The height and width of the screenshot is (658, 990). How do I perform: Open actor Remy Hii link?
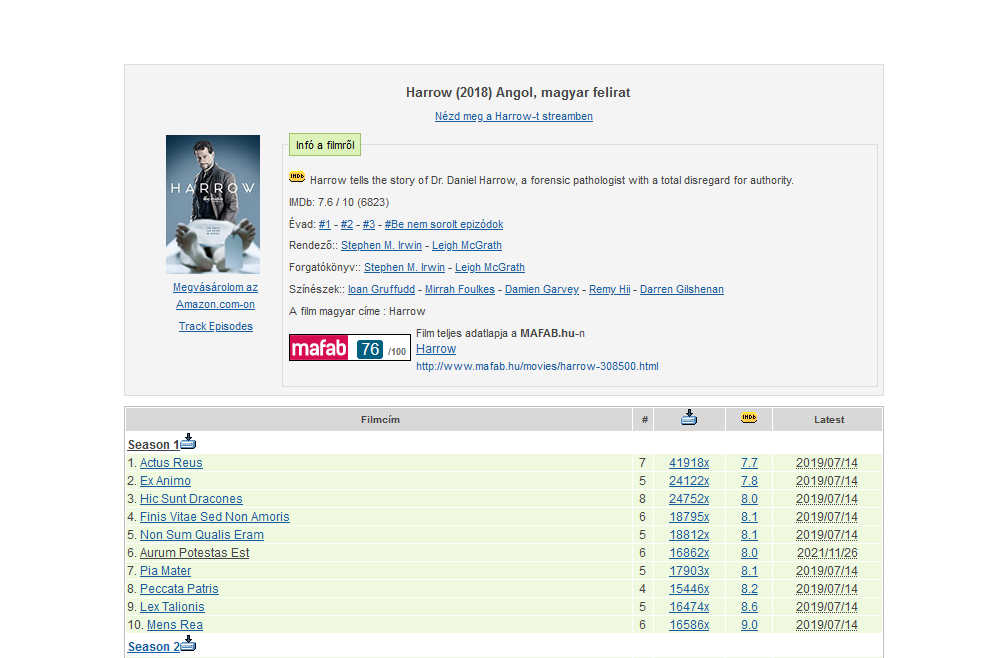click(x=609, y=289)
